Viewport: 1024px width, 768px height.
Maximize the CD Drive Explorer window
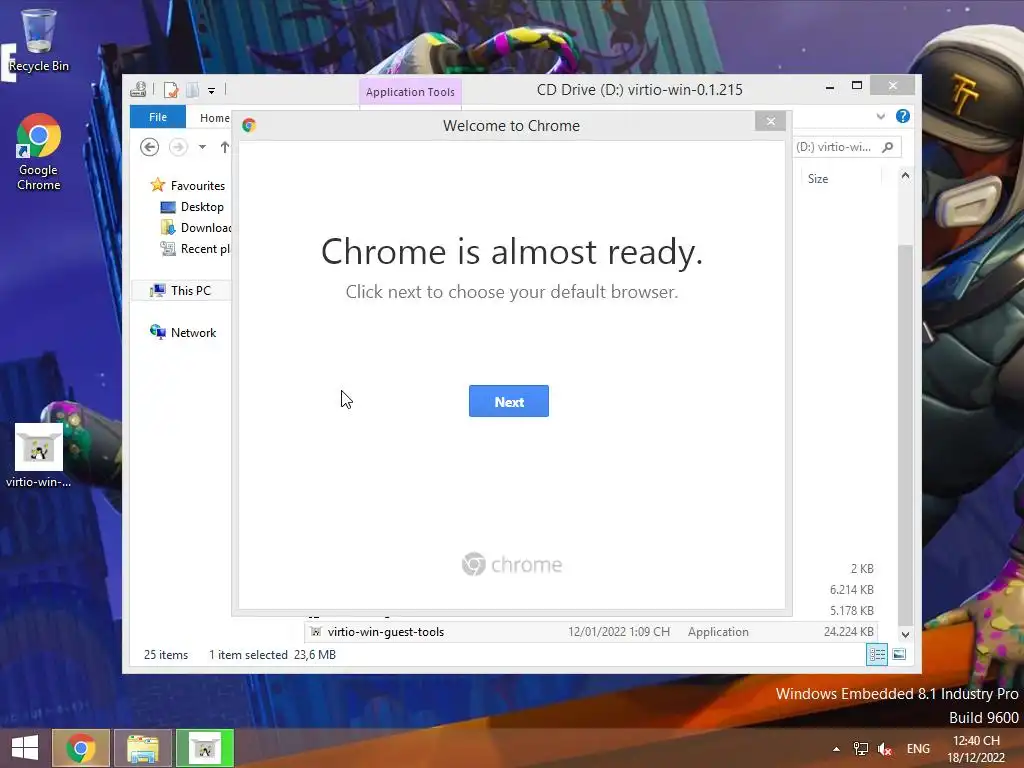pyautogui.click(x=857, y=86)
